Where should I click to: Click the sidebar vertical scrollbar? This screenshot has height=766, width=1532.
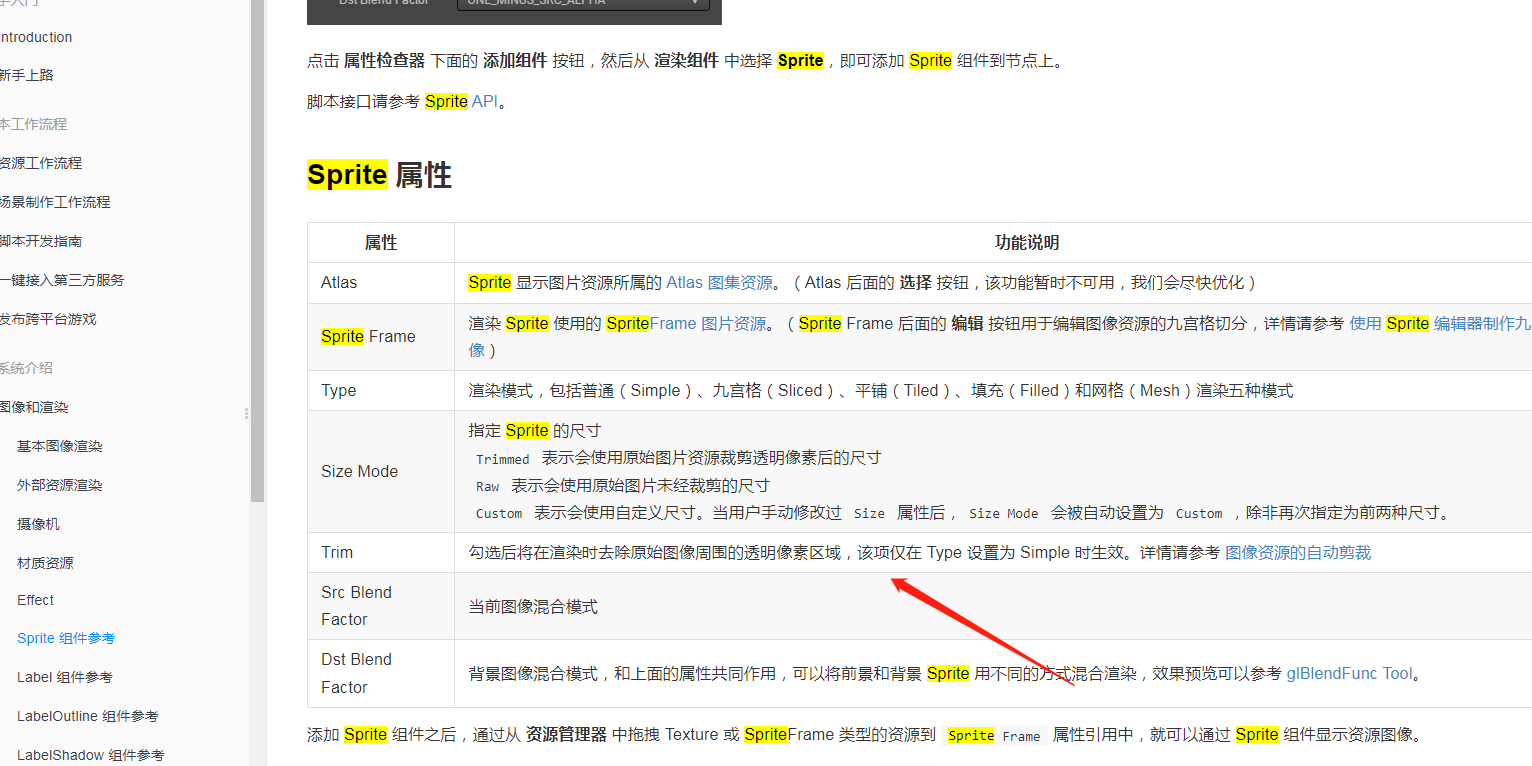click(x=258, y=250)
